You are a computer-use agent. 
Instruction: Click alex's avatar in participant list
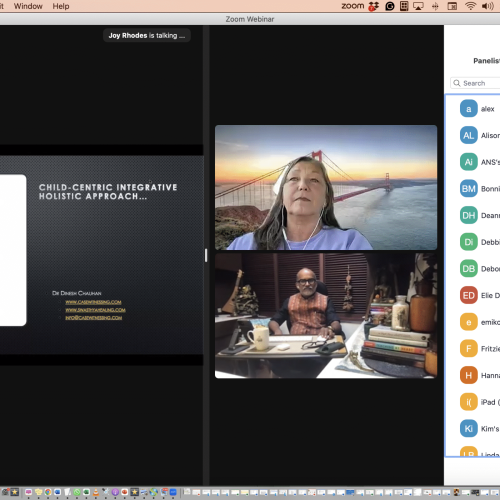pos(469,109)
